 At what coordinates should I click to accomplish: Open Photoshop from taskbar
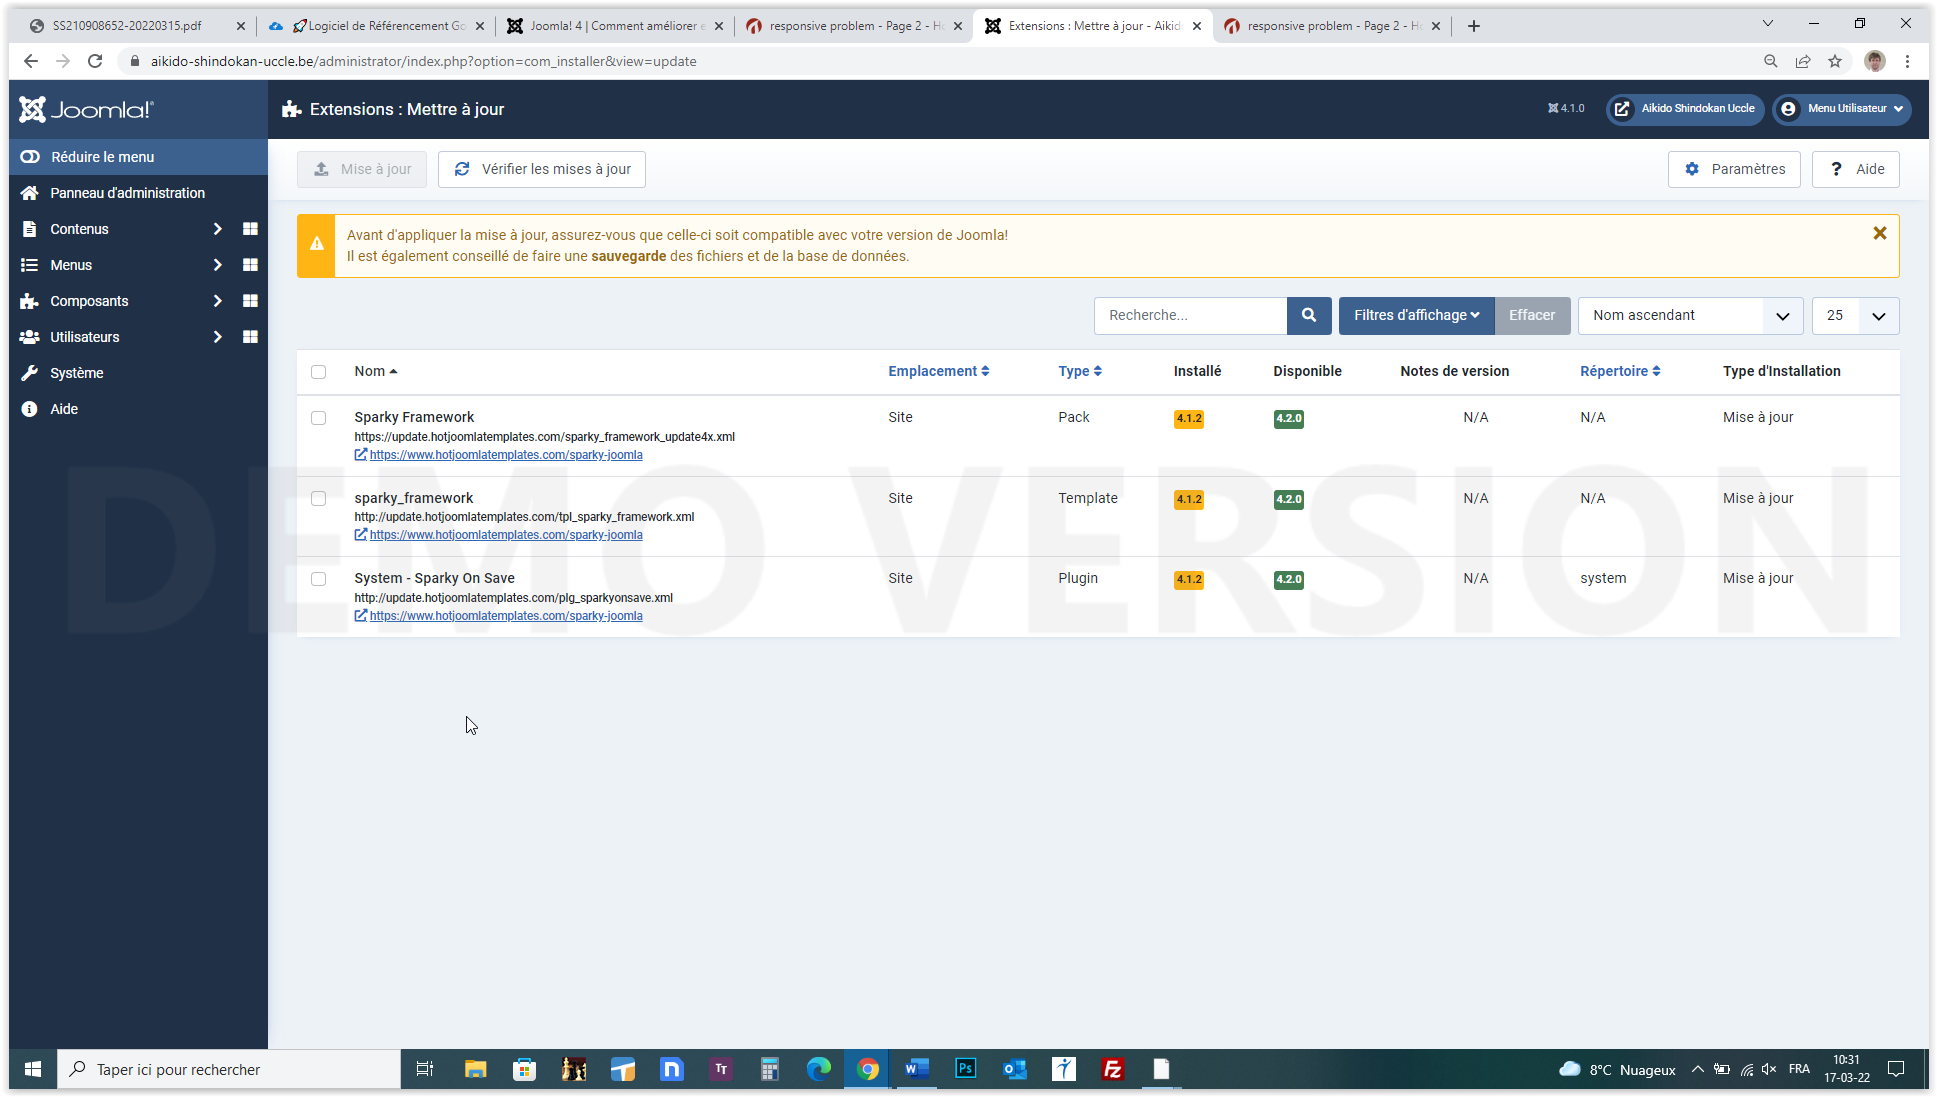(966, 1069)
